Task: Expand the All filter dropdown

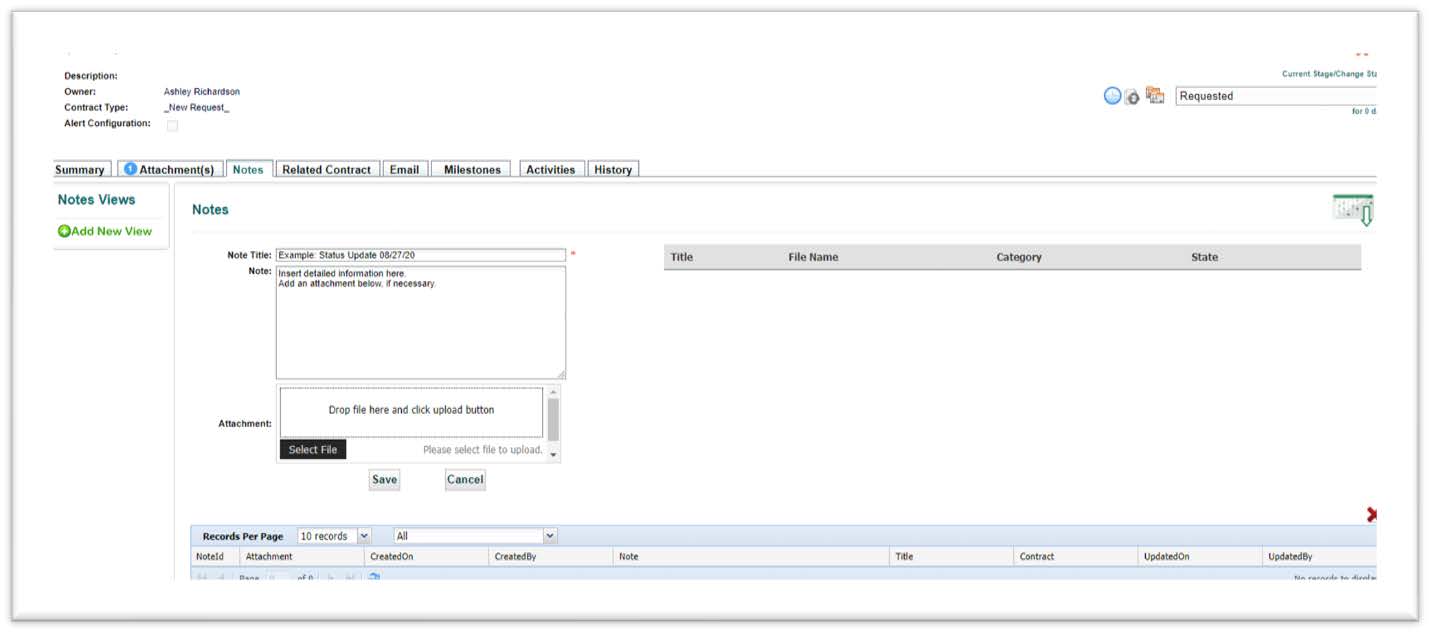Action: pyautogui.click(x=475, y=536)
